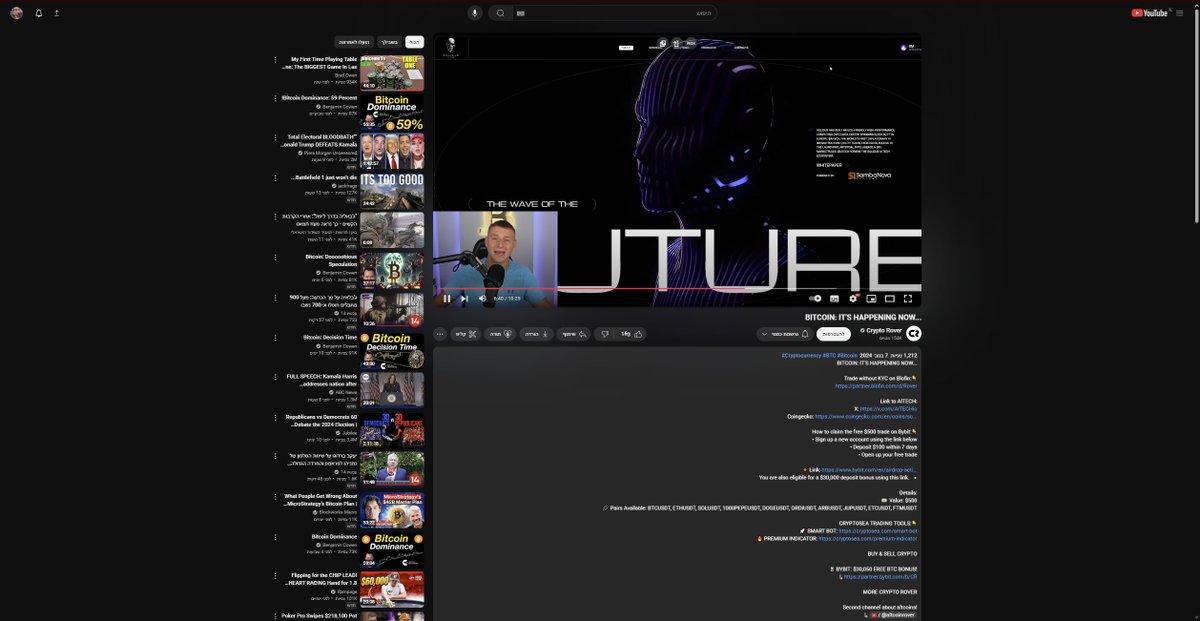The image size is (1200, 621).
Task: Open the Crypto Rover channel avatar
Action: (914, 333)
